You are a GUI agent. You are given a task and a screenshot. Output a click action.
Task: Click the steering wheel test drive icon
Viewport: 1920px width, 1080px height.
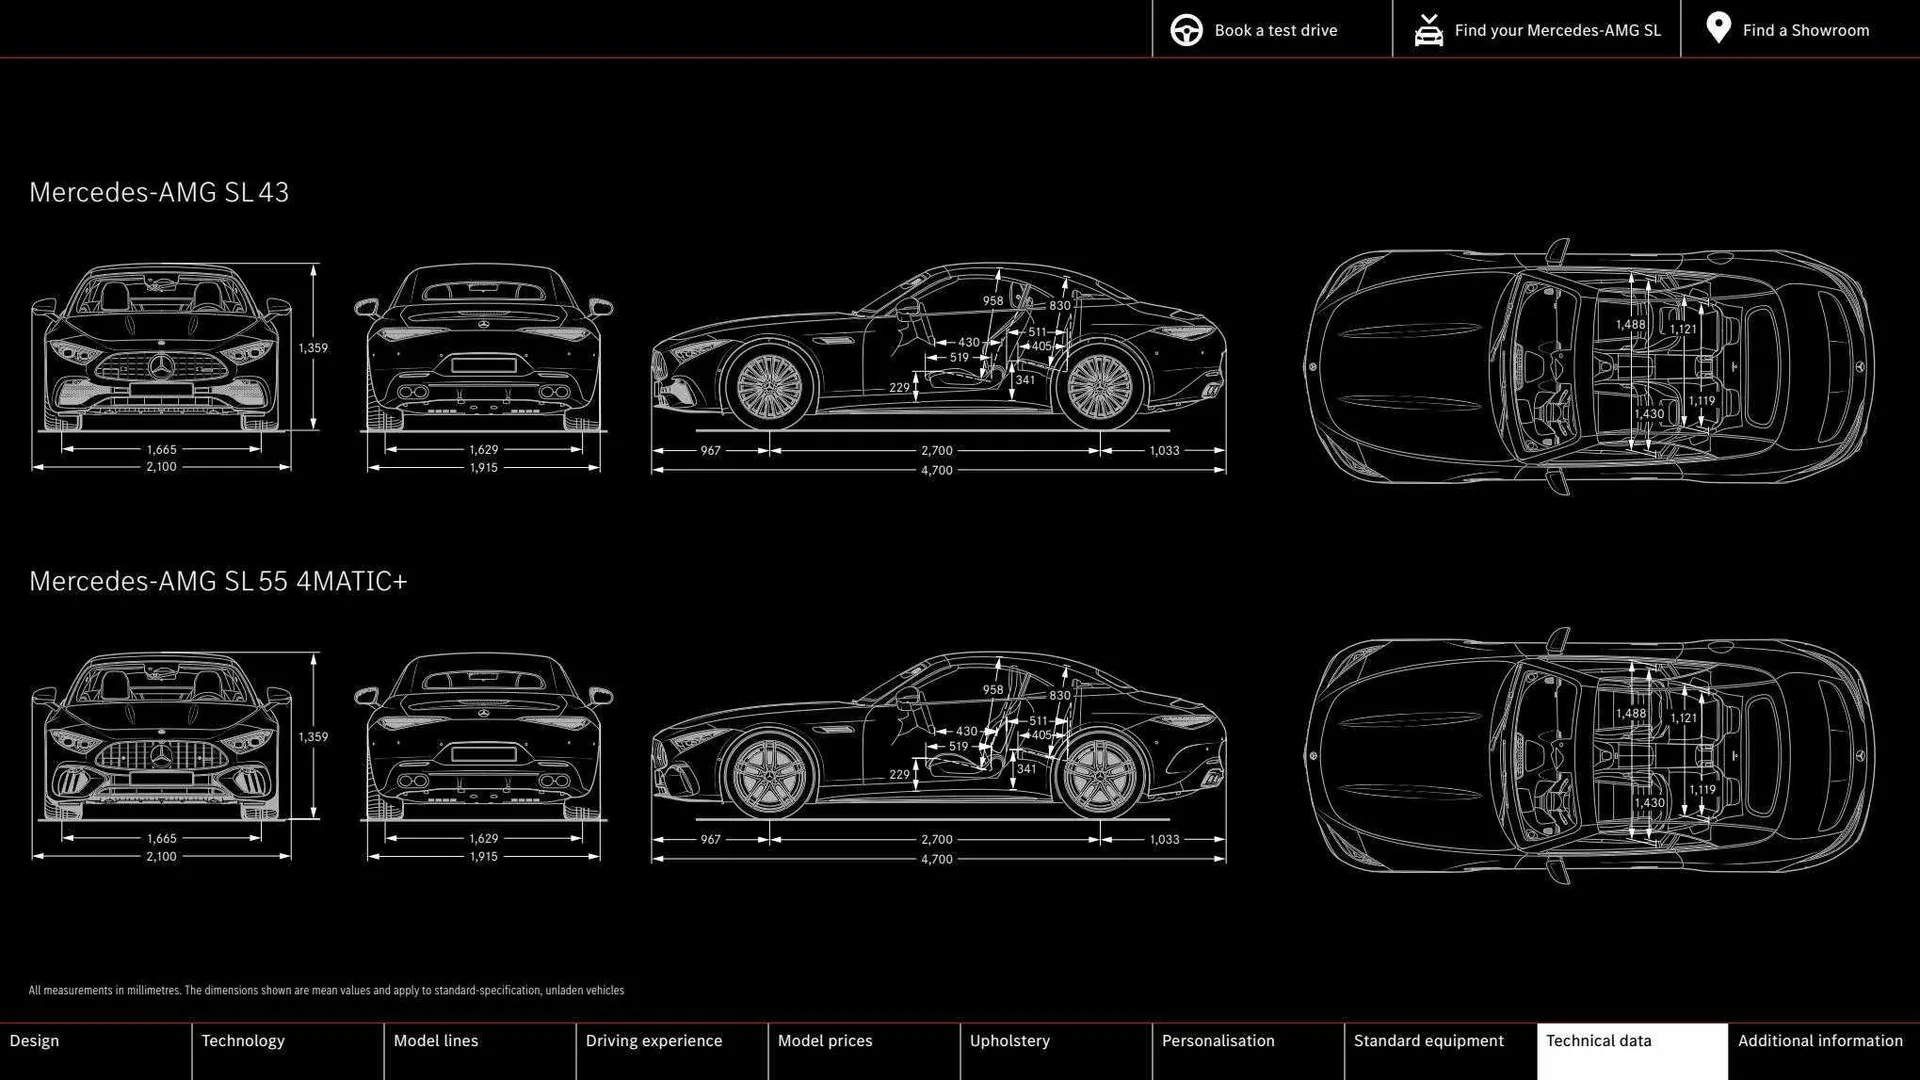[1186, 30]
